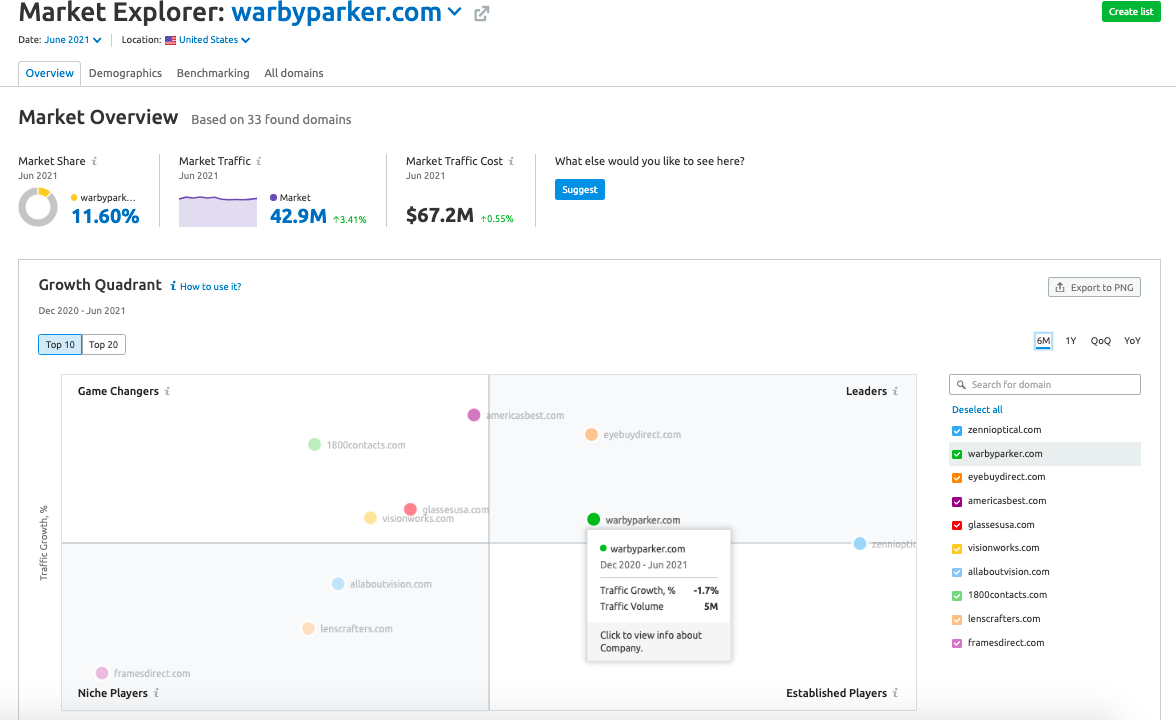Uncheck the zennioptical.com checkbox
Viewport: 1176px width, 720px height.
(x=957, y=430)
